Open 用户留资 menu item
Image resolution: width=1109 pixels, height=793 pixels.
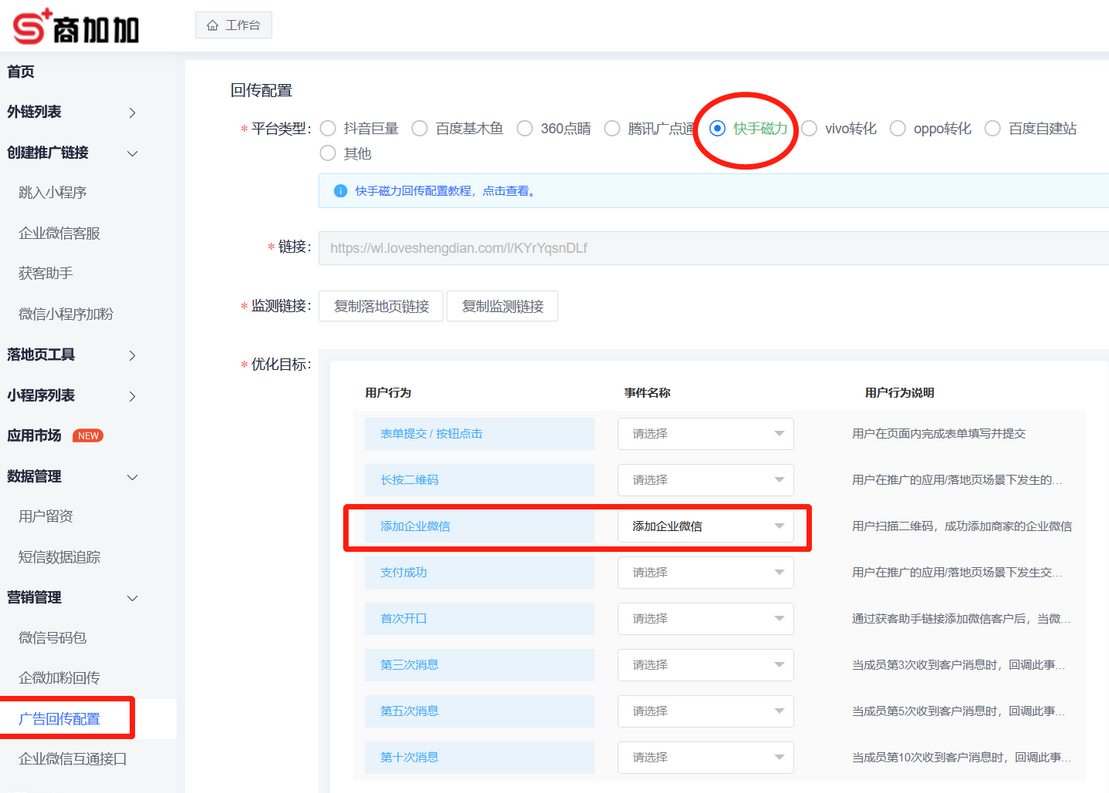click(45, 516)
